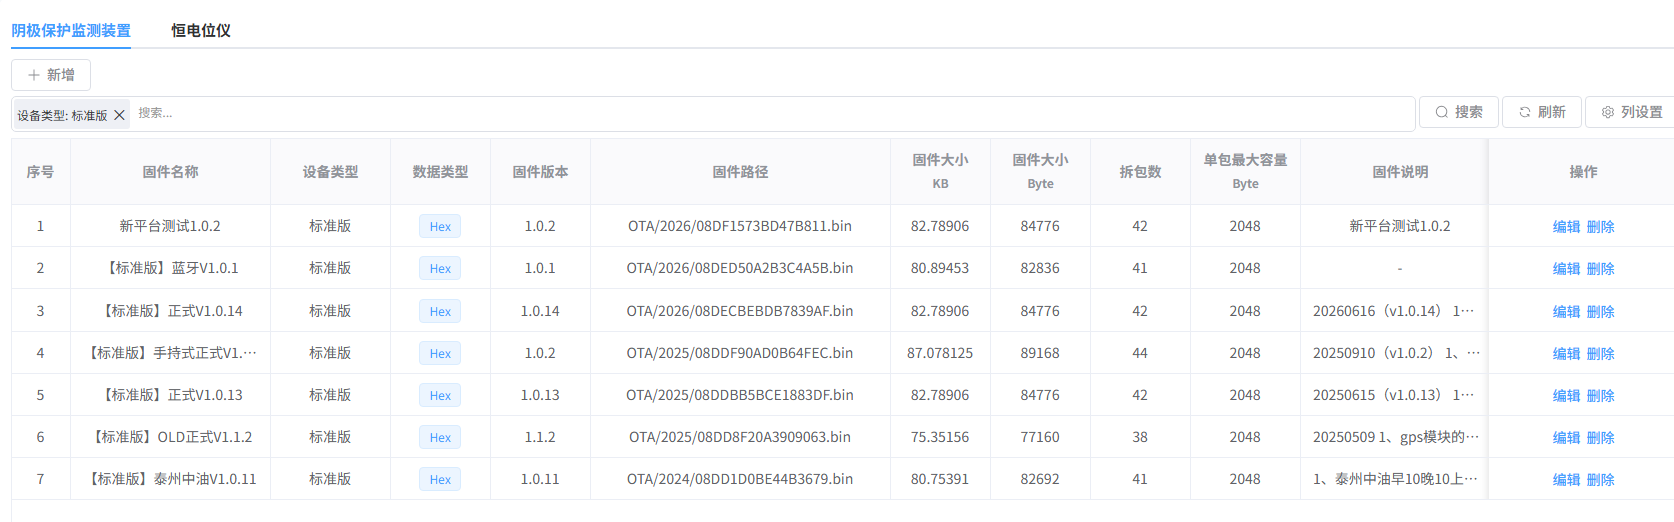
Task: Click the 固件名称 column header
Action: [171, 172]
